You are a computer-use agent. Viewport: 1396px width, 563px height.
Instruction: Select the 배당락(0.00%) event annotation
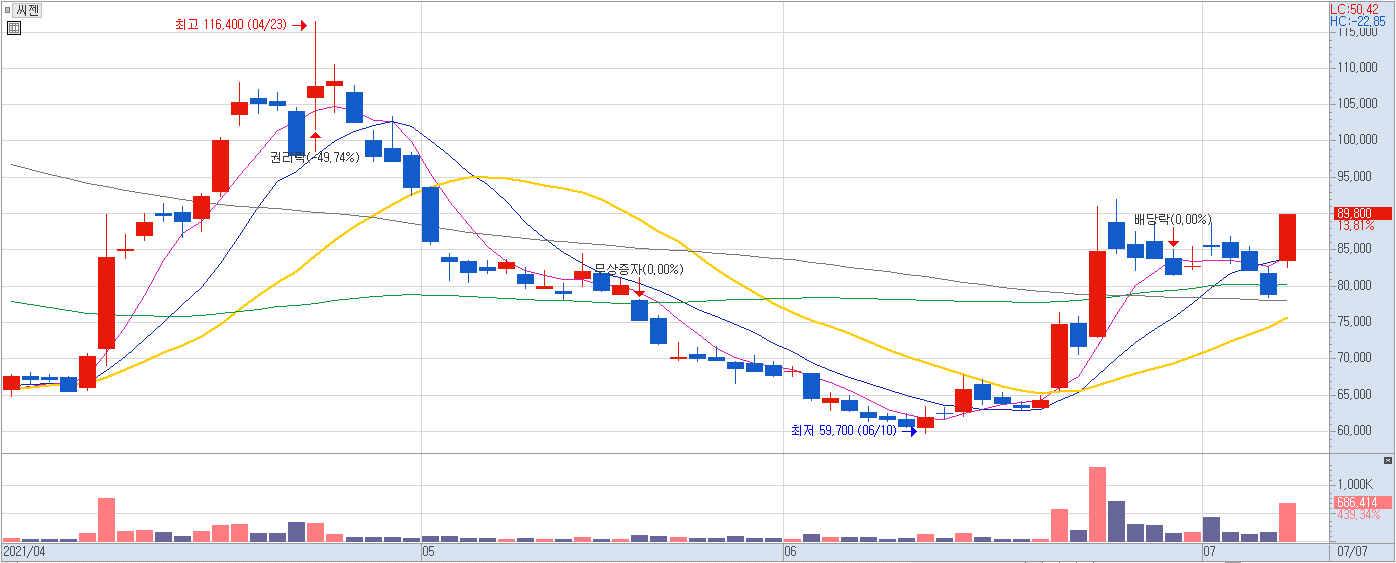click(1172, 220)
